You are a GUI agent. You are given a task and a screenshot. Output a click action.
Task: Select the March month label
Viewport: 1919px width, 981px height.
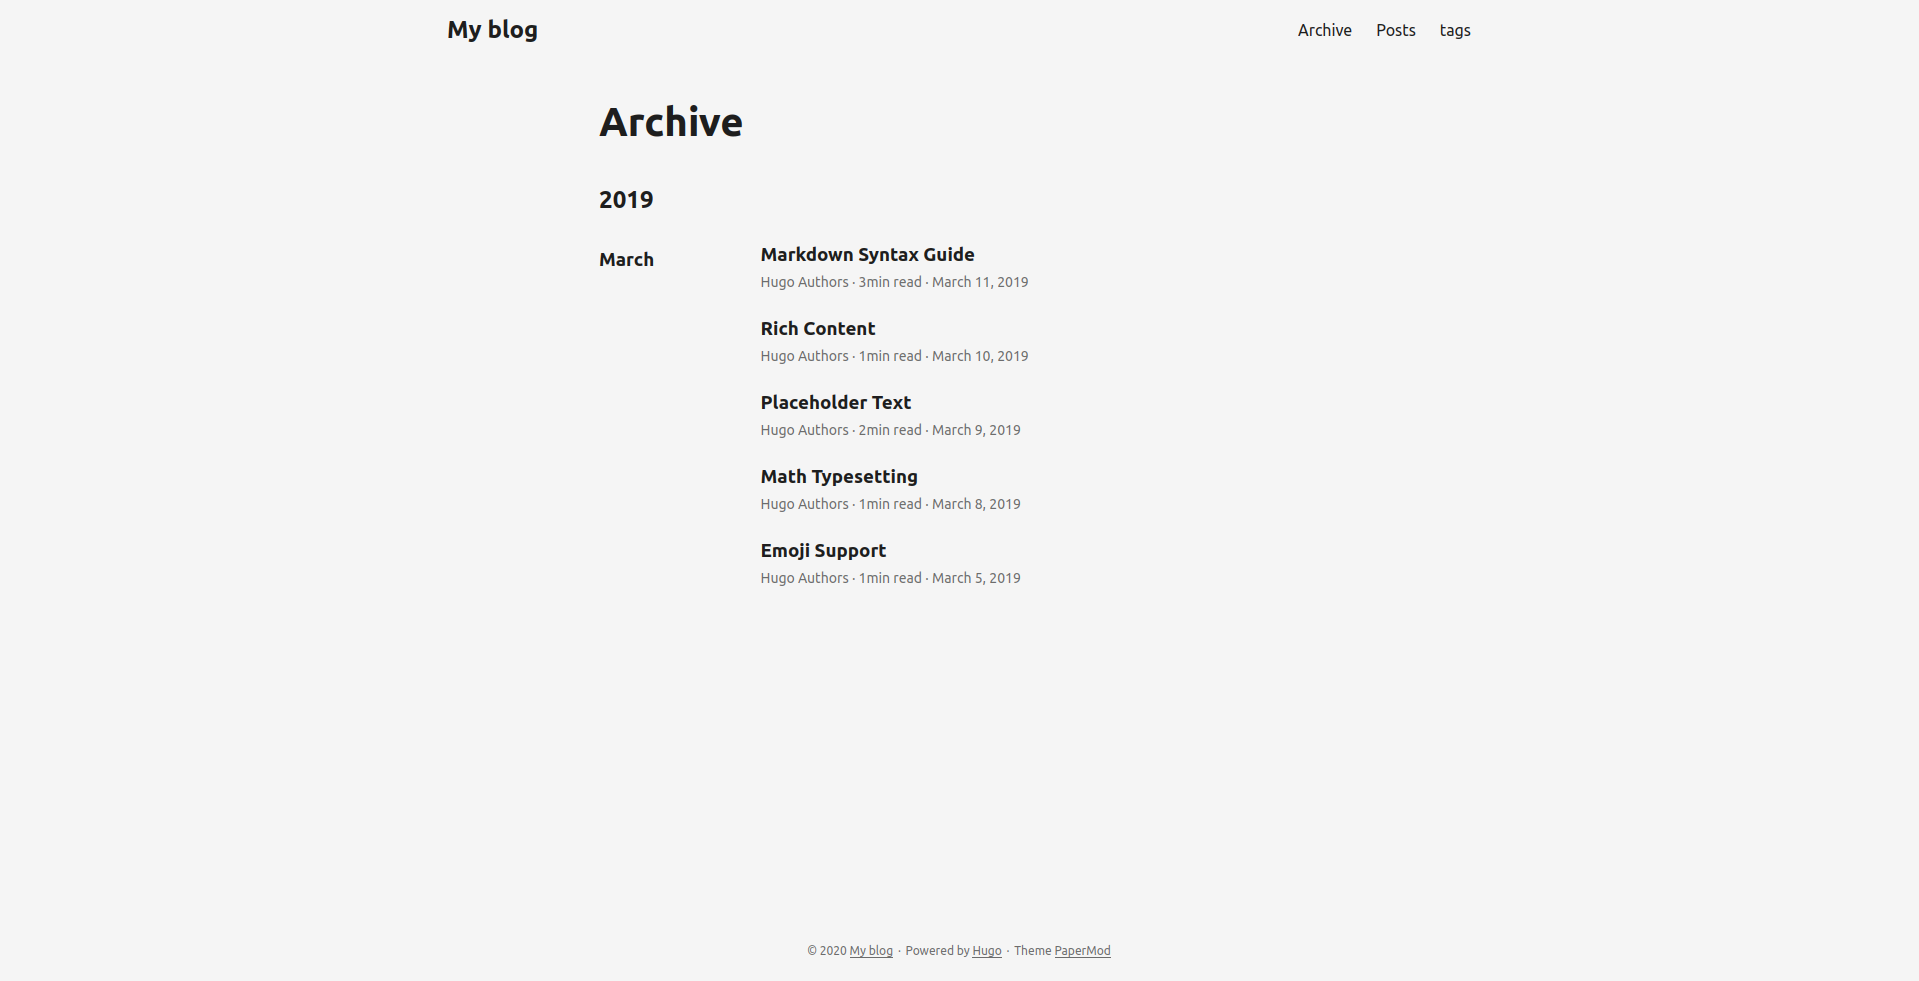click(626, 259)
